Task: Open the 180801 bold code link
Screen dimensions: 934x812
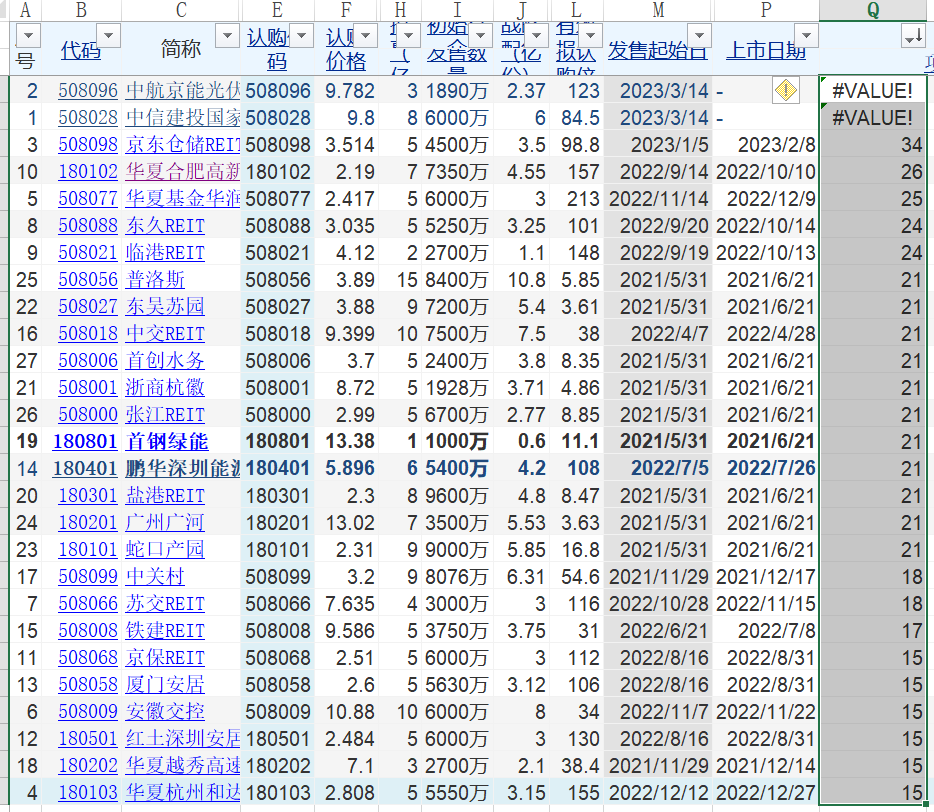Action: 85,442
